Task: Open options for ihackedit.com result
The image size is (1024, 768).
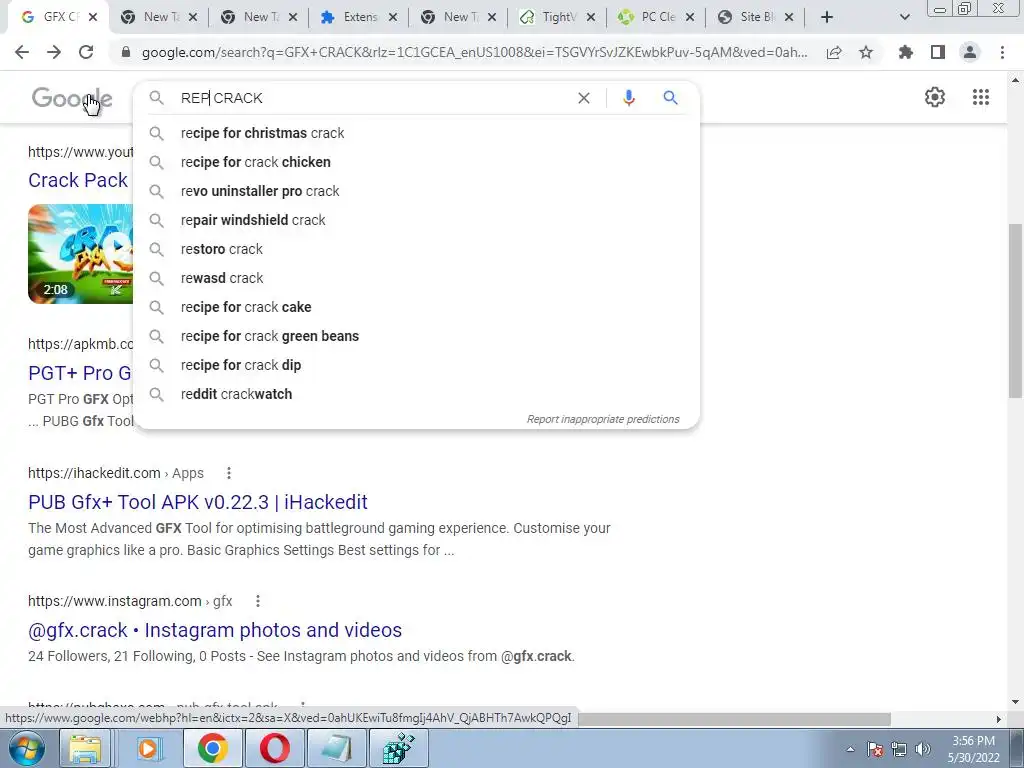Action: click(229, 473)
